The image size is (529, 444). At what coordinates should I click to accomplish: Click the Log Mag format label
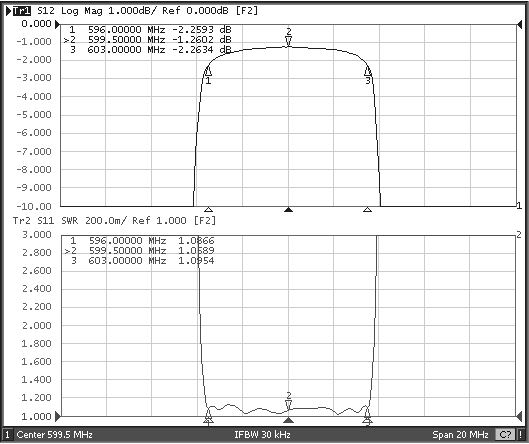tap(81, 11)
